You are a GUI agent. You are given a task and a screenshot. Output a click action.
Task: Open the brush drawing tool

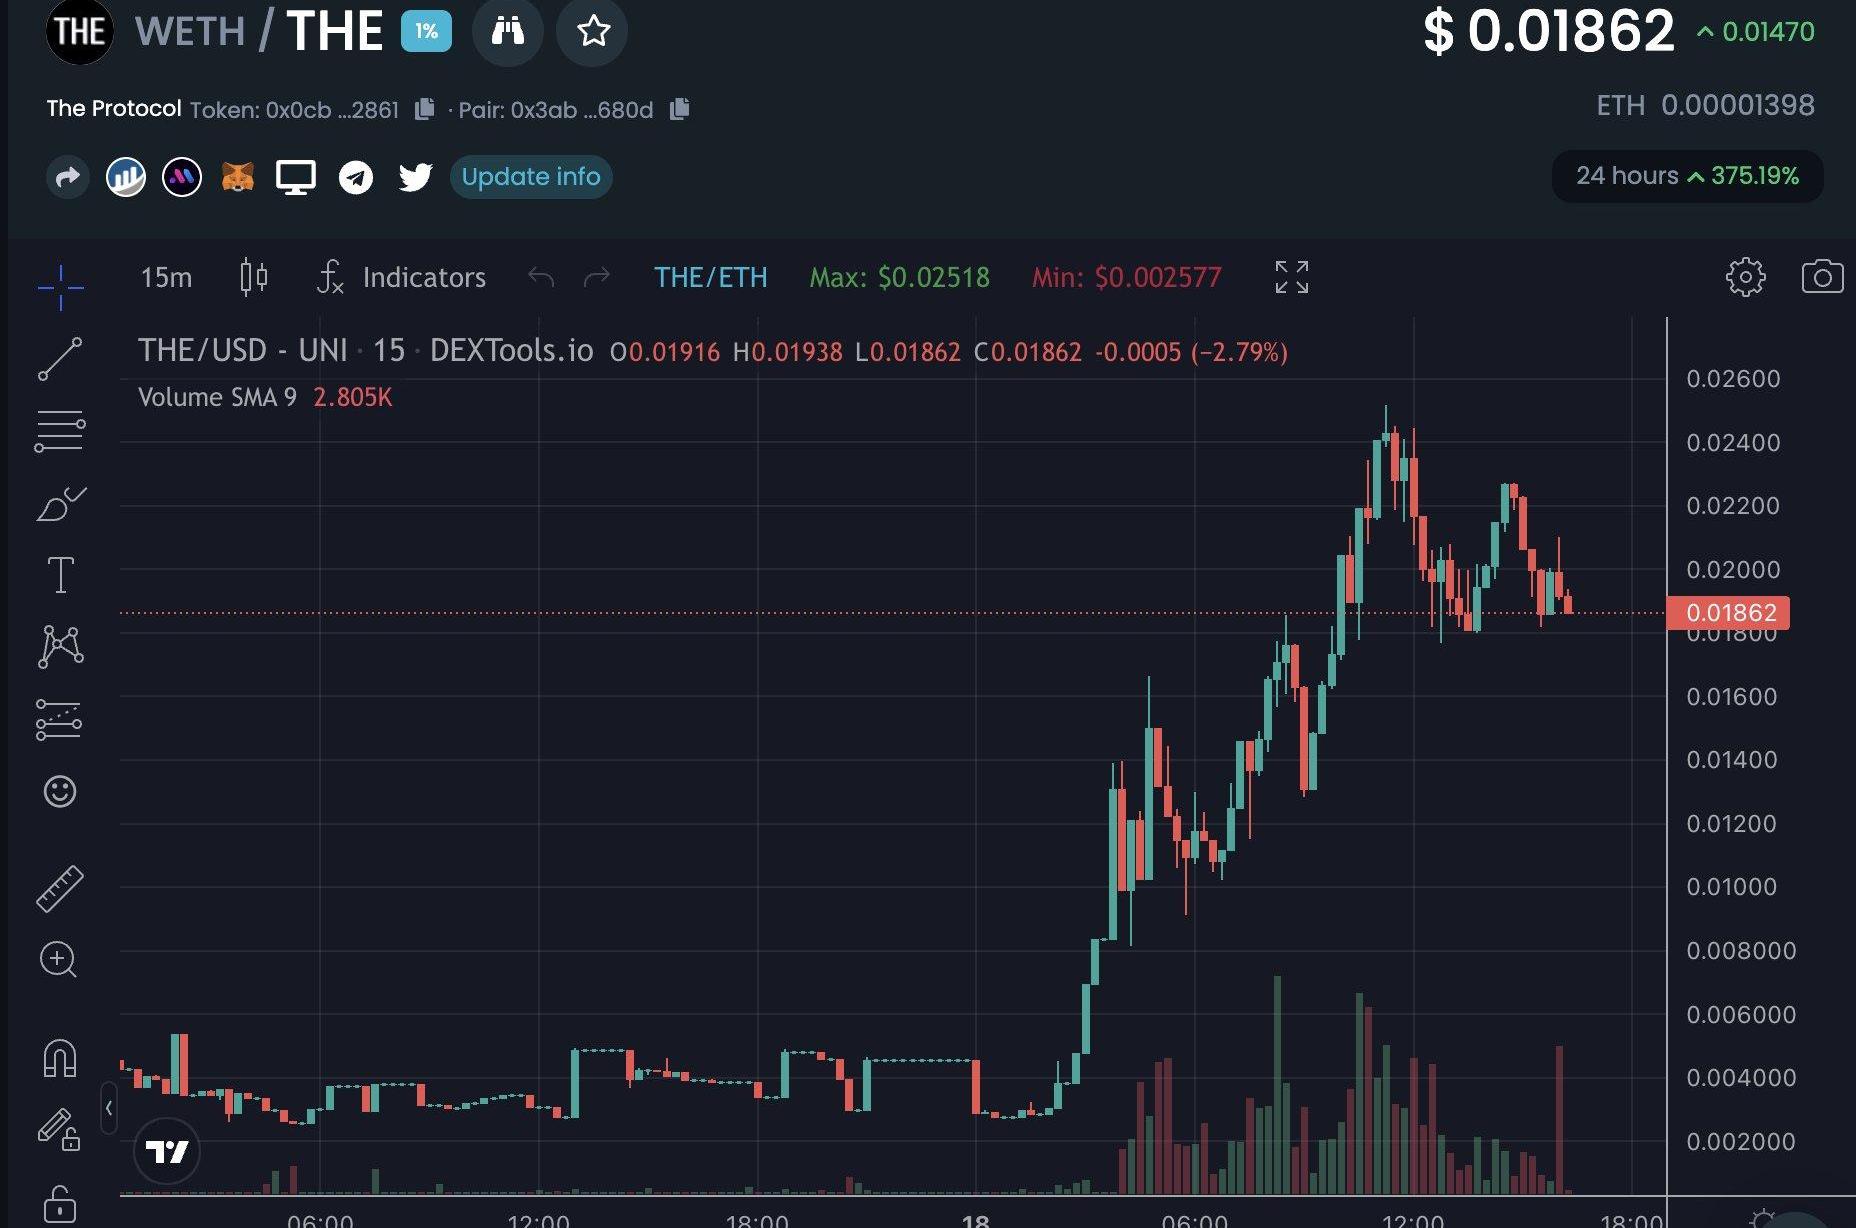(x=60, y=503)
